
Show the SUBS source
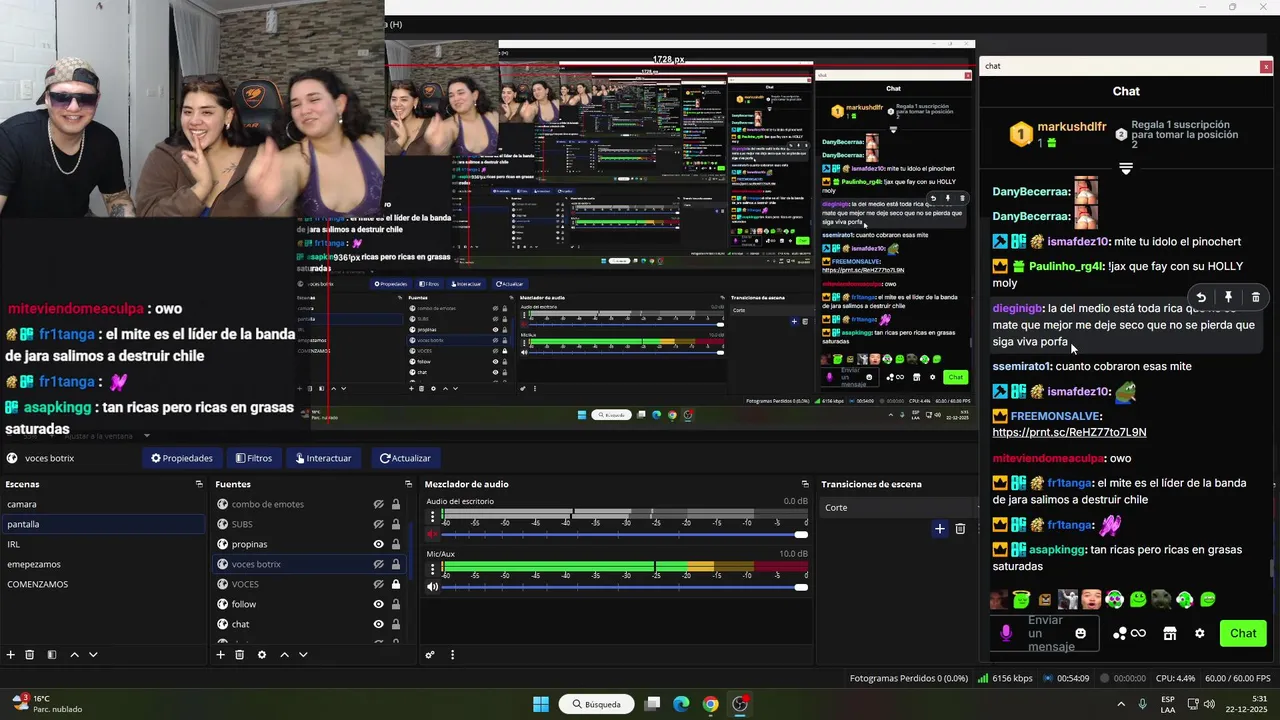379,524
